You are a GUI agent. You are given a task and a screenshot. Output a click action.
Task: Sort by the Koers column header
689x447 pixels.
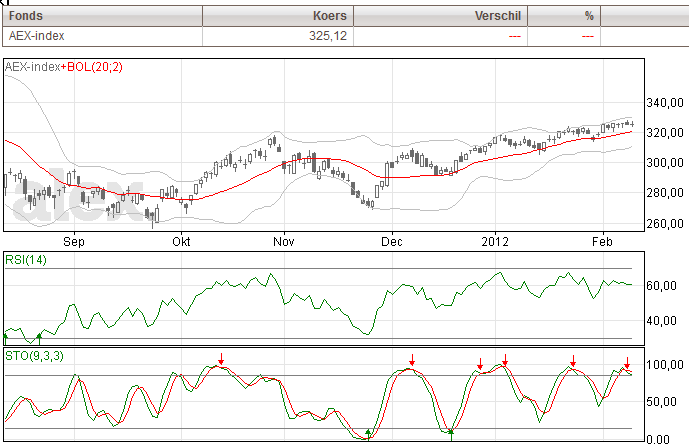278,16
